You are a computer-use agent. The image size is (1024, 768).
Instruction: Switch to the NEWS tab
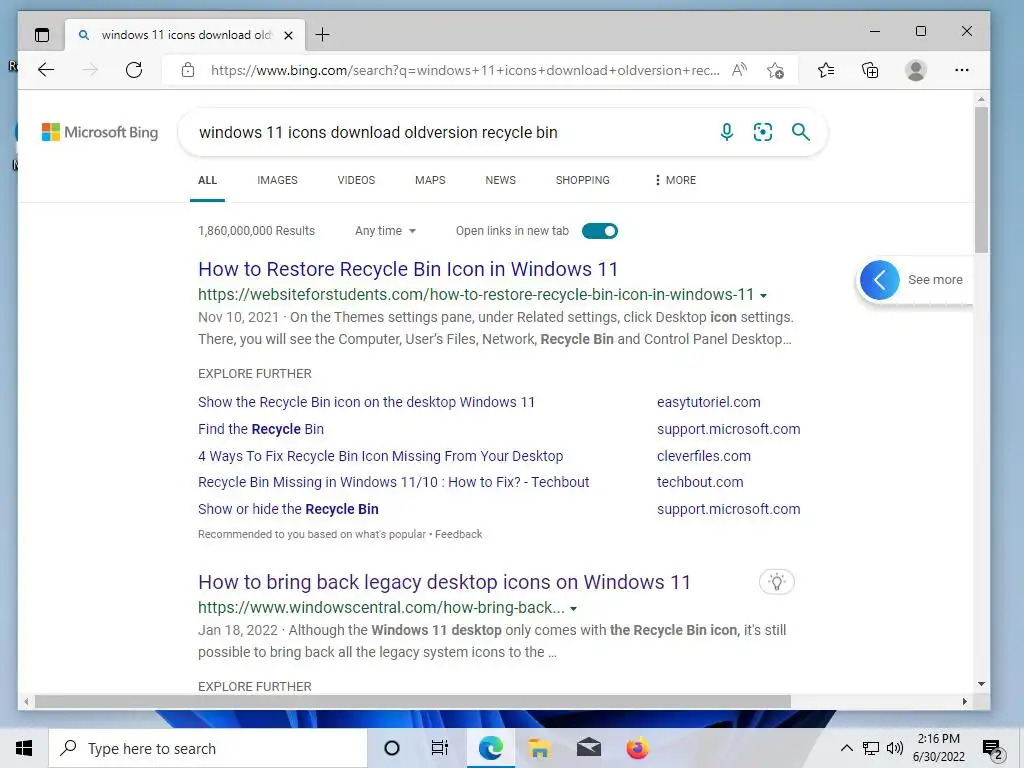pos(500,180)
